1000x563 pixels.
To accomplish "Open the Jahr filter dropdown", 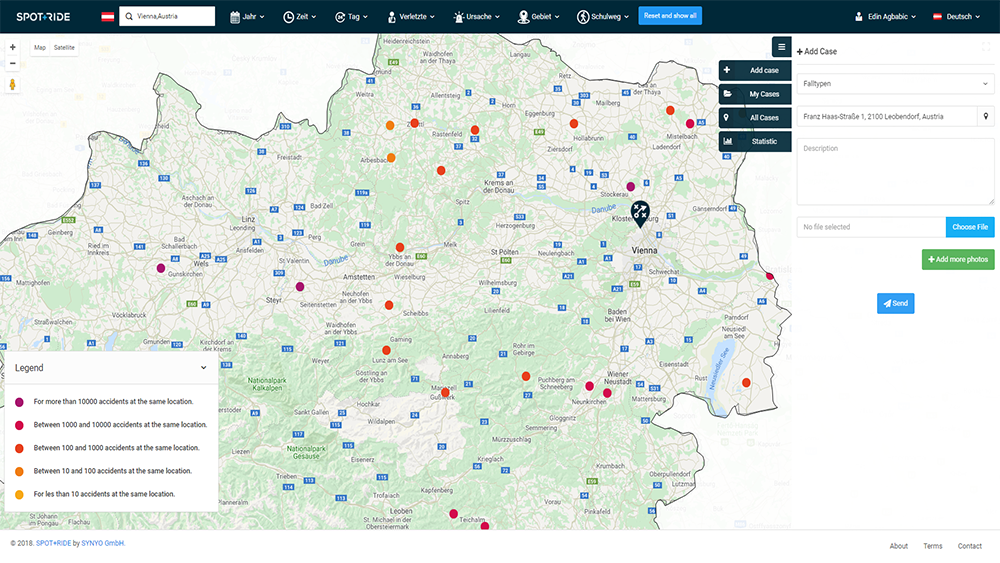I will click(247, 17).
